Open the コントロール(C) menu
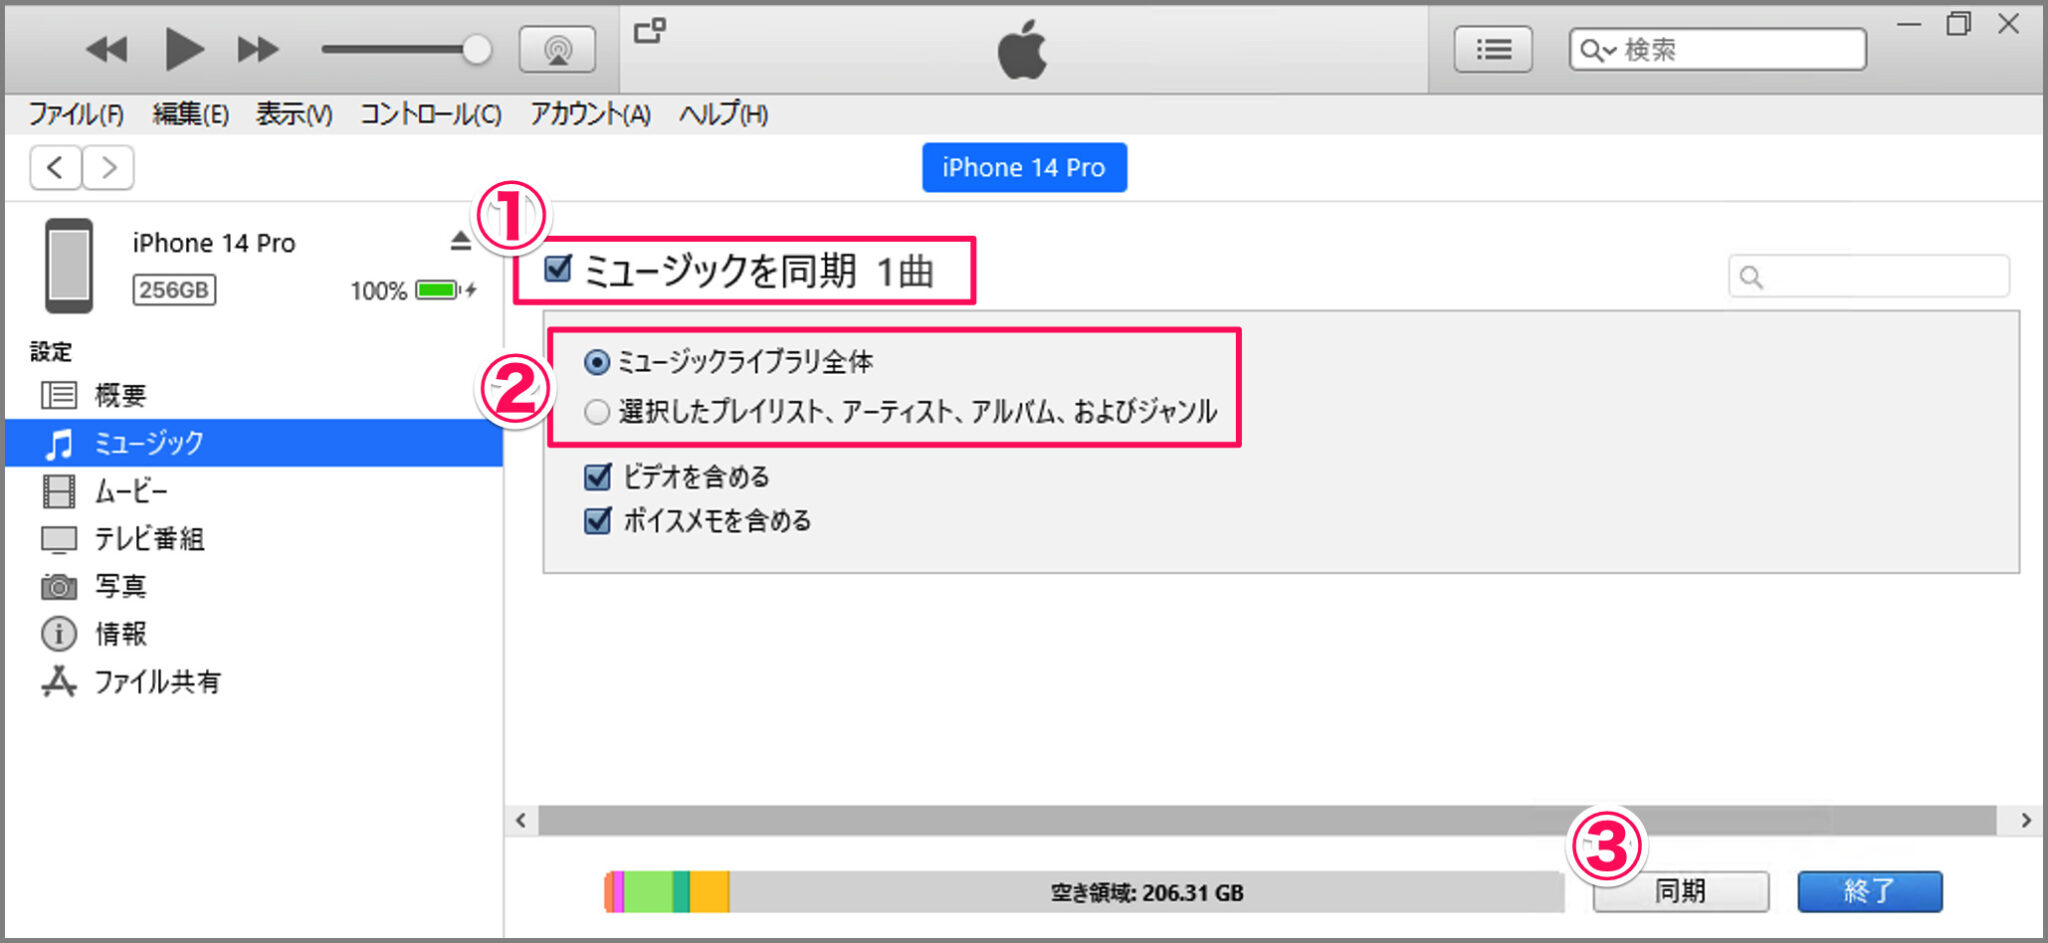2048x943 pixels. coord(430,114)
